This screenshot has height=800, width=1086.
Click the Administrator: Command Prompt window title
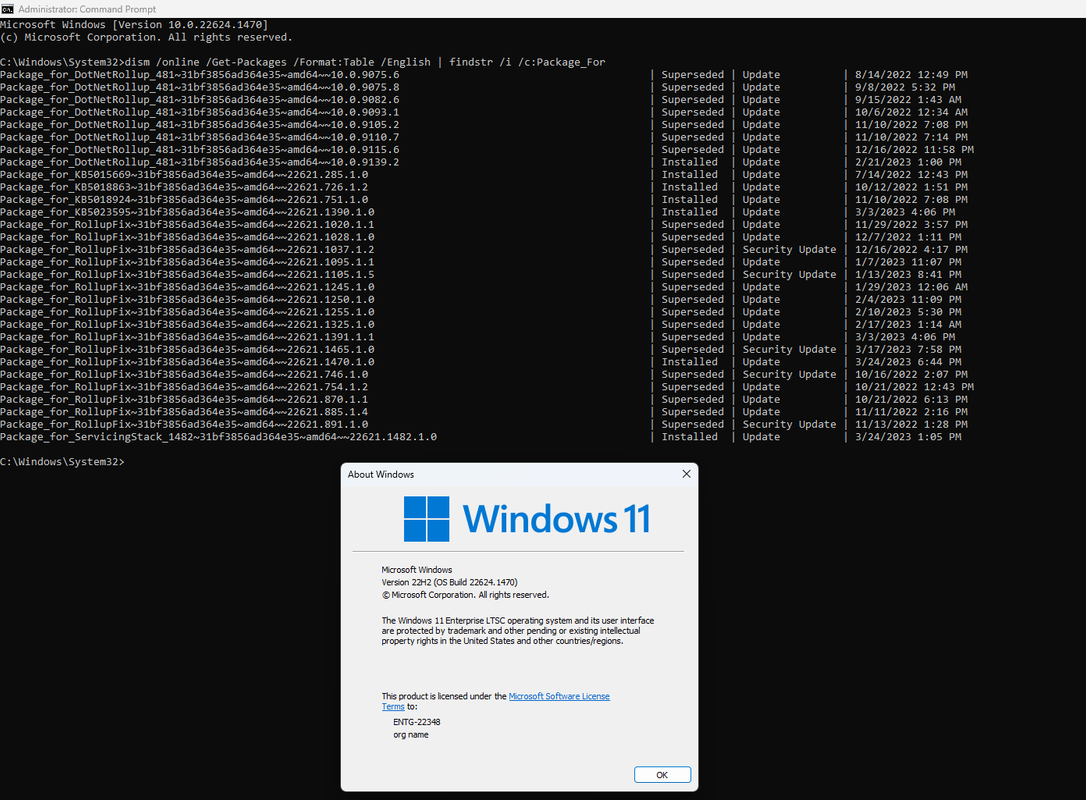pyautogui.click(x=87, y=9)
